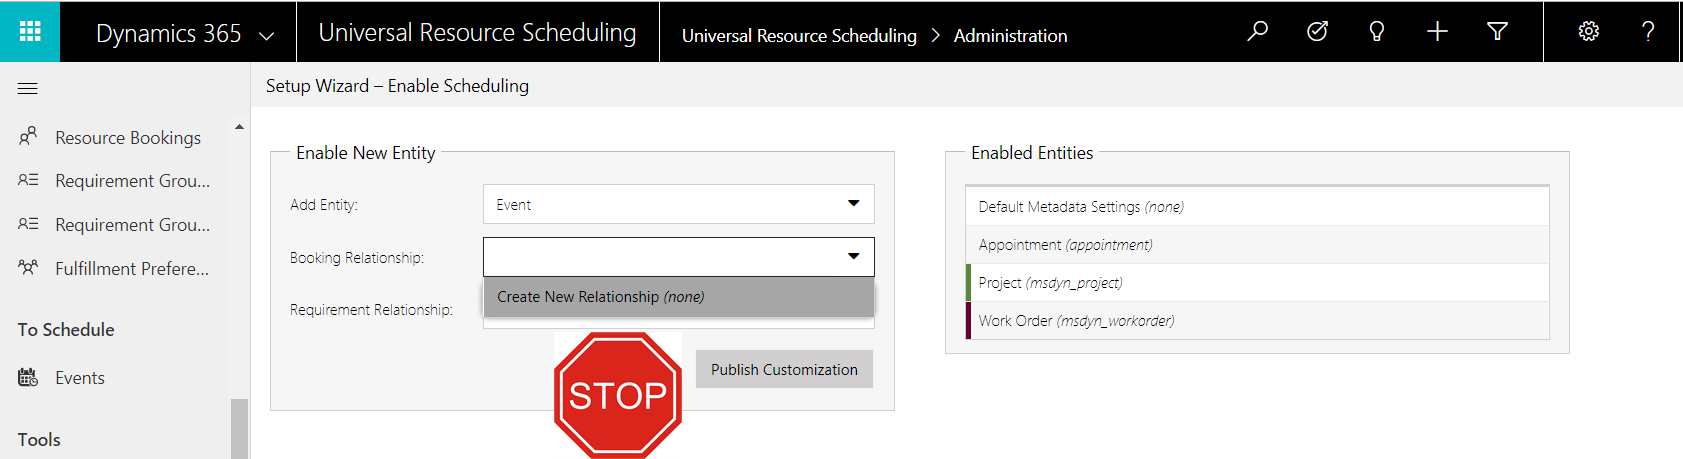Click the search magnifier icon
The height and width of the screenshot is (459, 1683).
(1257, 32)
